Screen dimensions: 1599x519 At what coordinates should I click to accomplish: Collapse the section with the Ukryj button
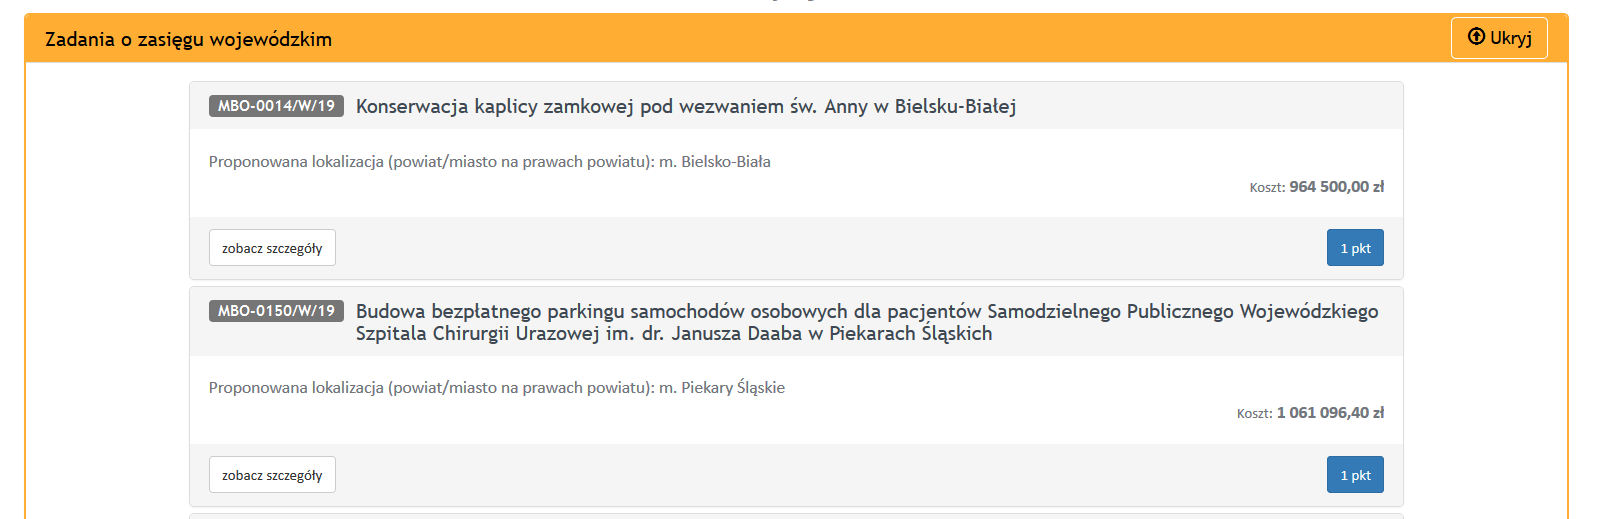1499,38
